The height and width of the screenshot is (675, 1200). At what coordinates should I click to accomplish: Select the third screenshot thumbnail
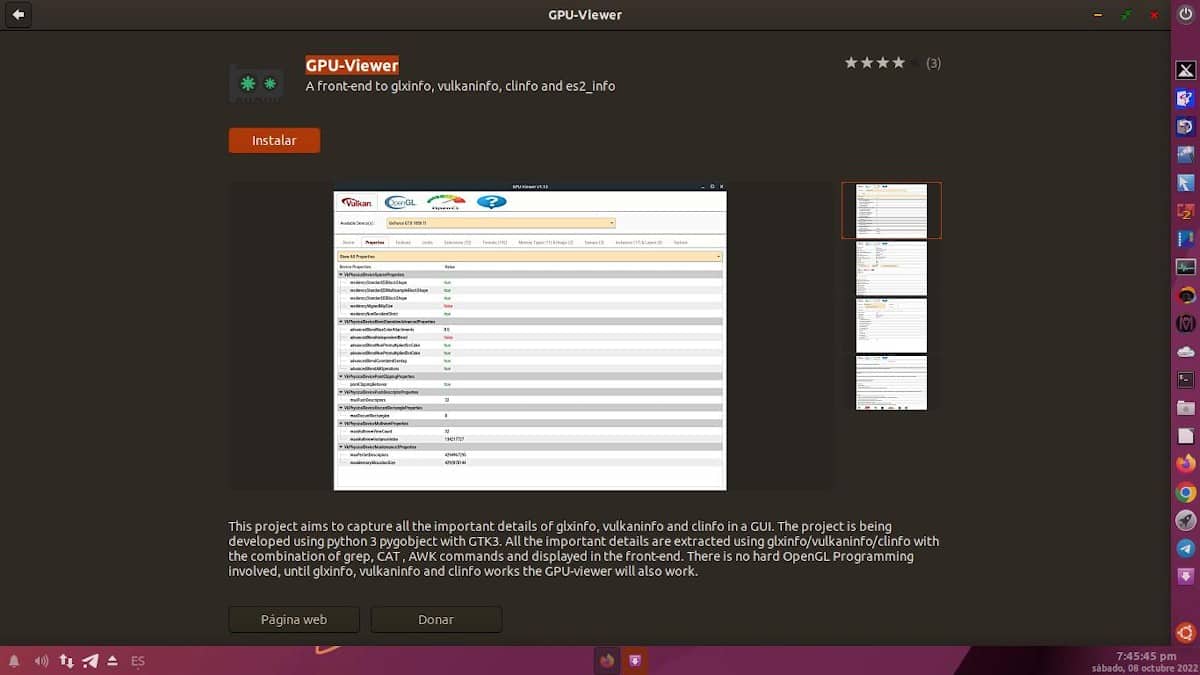coord(891,325)
